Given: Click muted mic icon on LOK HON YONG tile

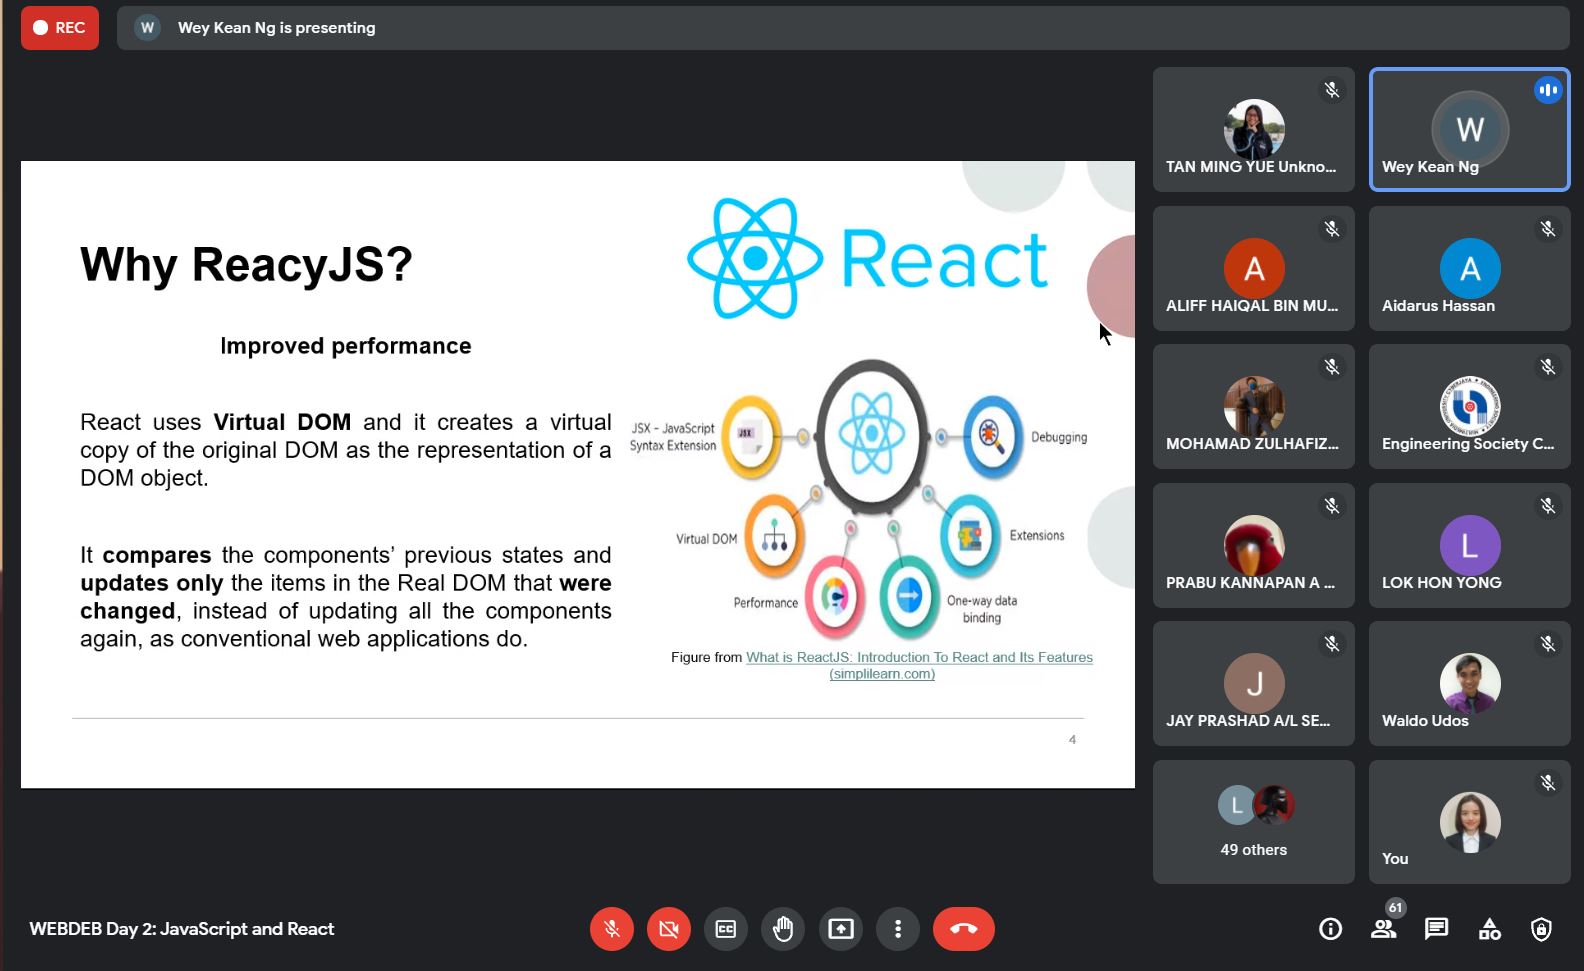Looking at the screenshot, I should tap(1548, 506).
